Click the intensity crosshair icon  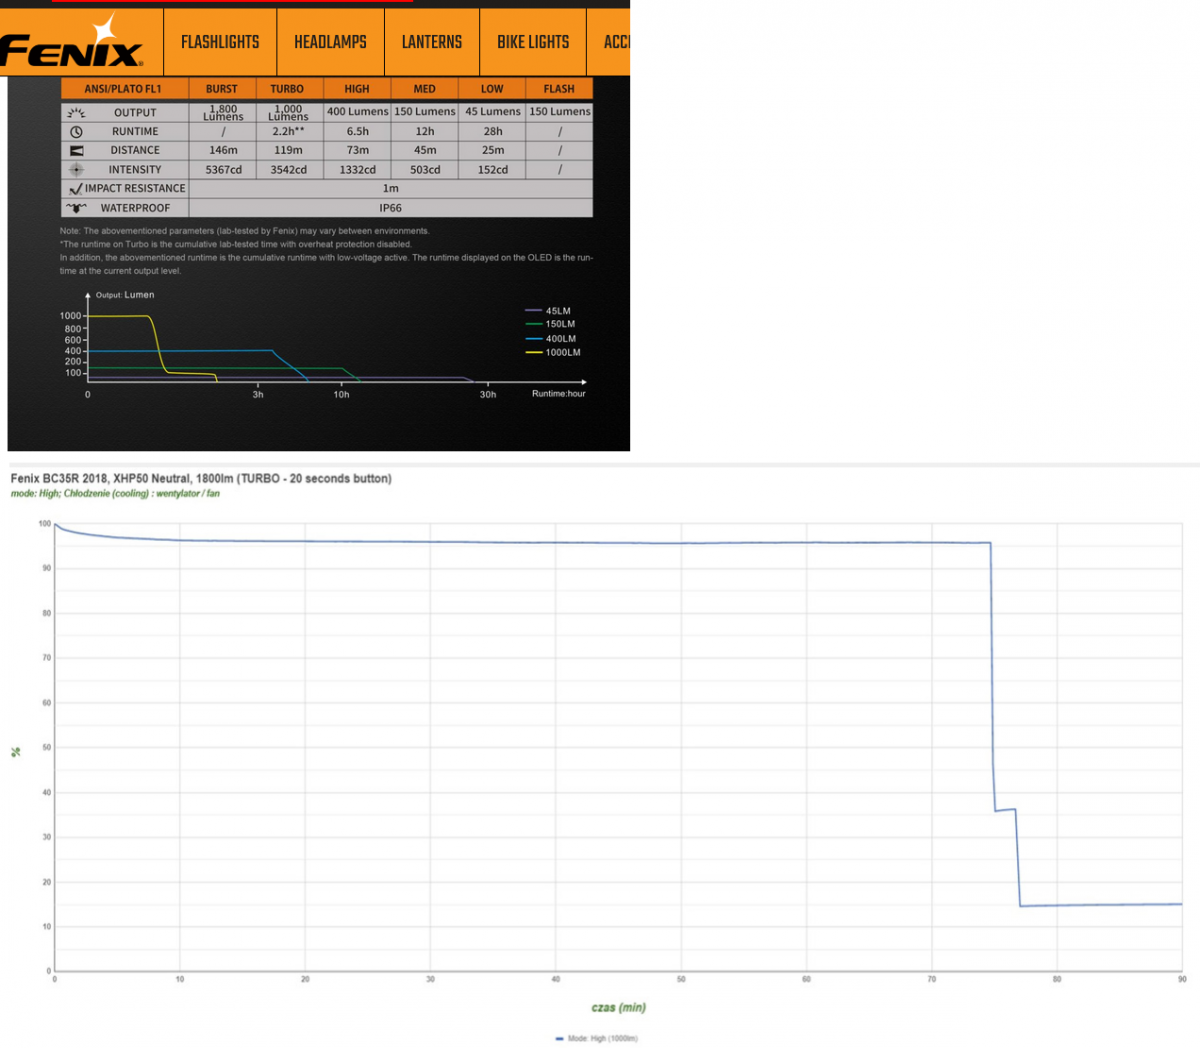coord(76,170)
